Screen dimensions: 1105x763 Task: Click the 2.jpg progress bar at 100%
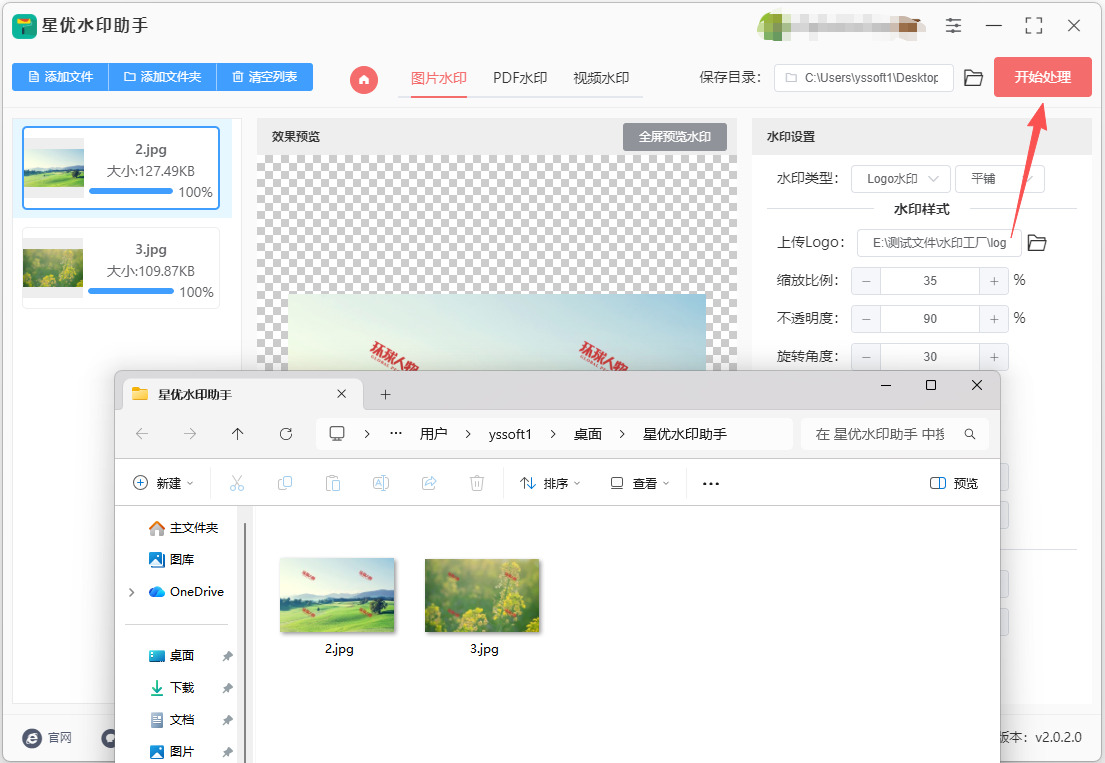pos(131,191)
